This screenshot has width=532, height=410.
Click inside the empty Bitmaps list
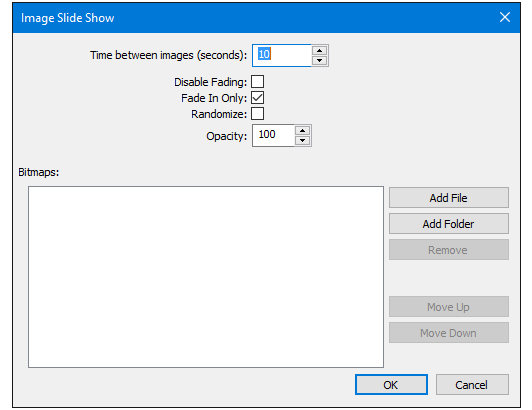[x=206, y=277]
